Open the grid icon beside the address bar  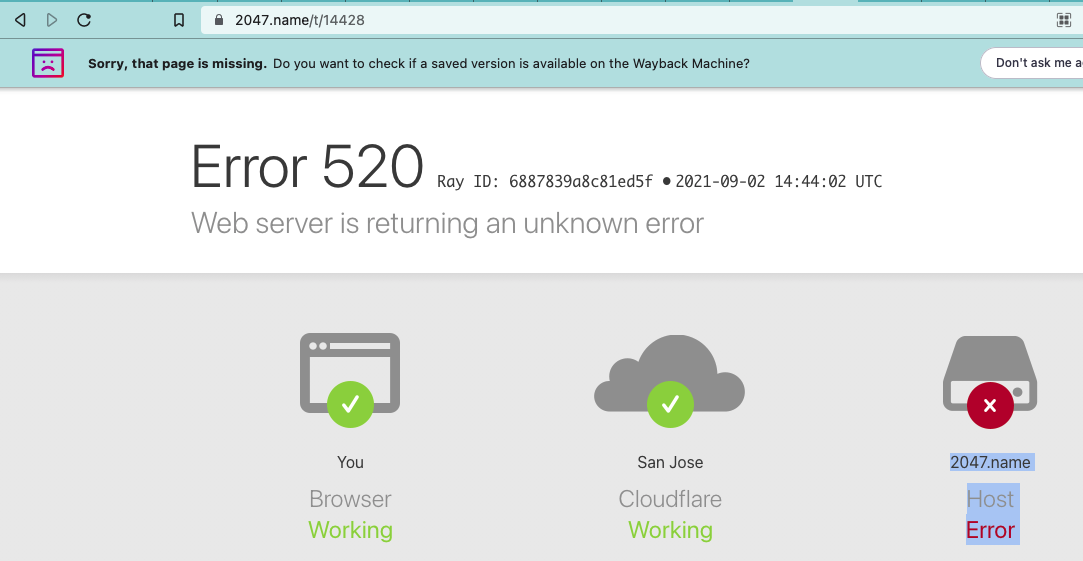[1064, 20]
